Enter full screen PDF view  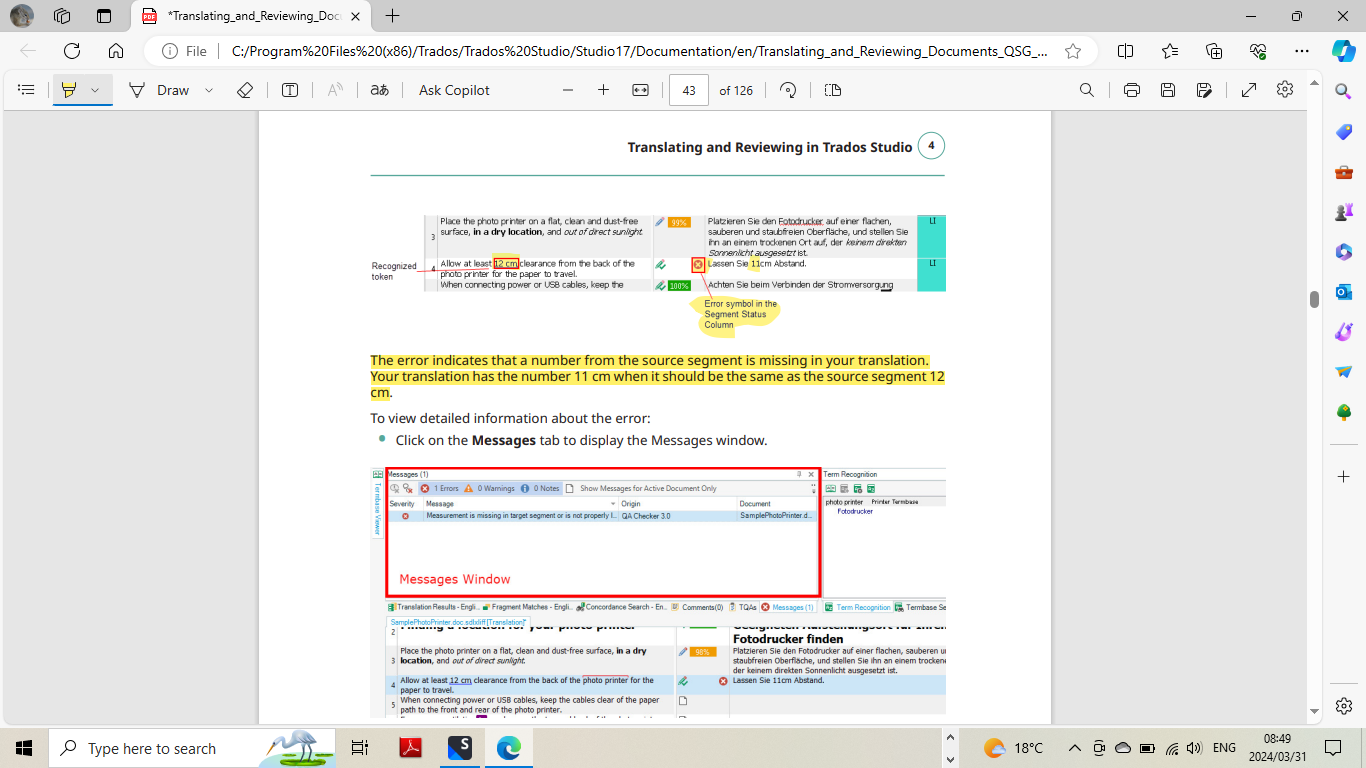click(1249, 90)
